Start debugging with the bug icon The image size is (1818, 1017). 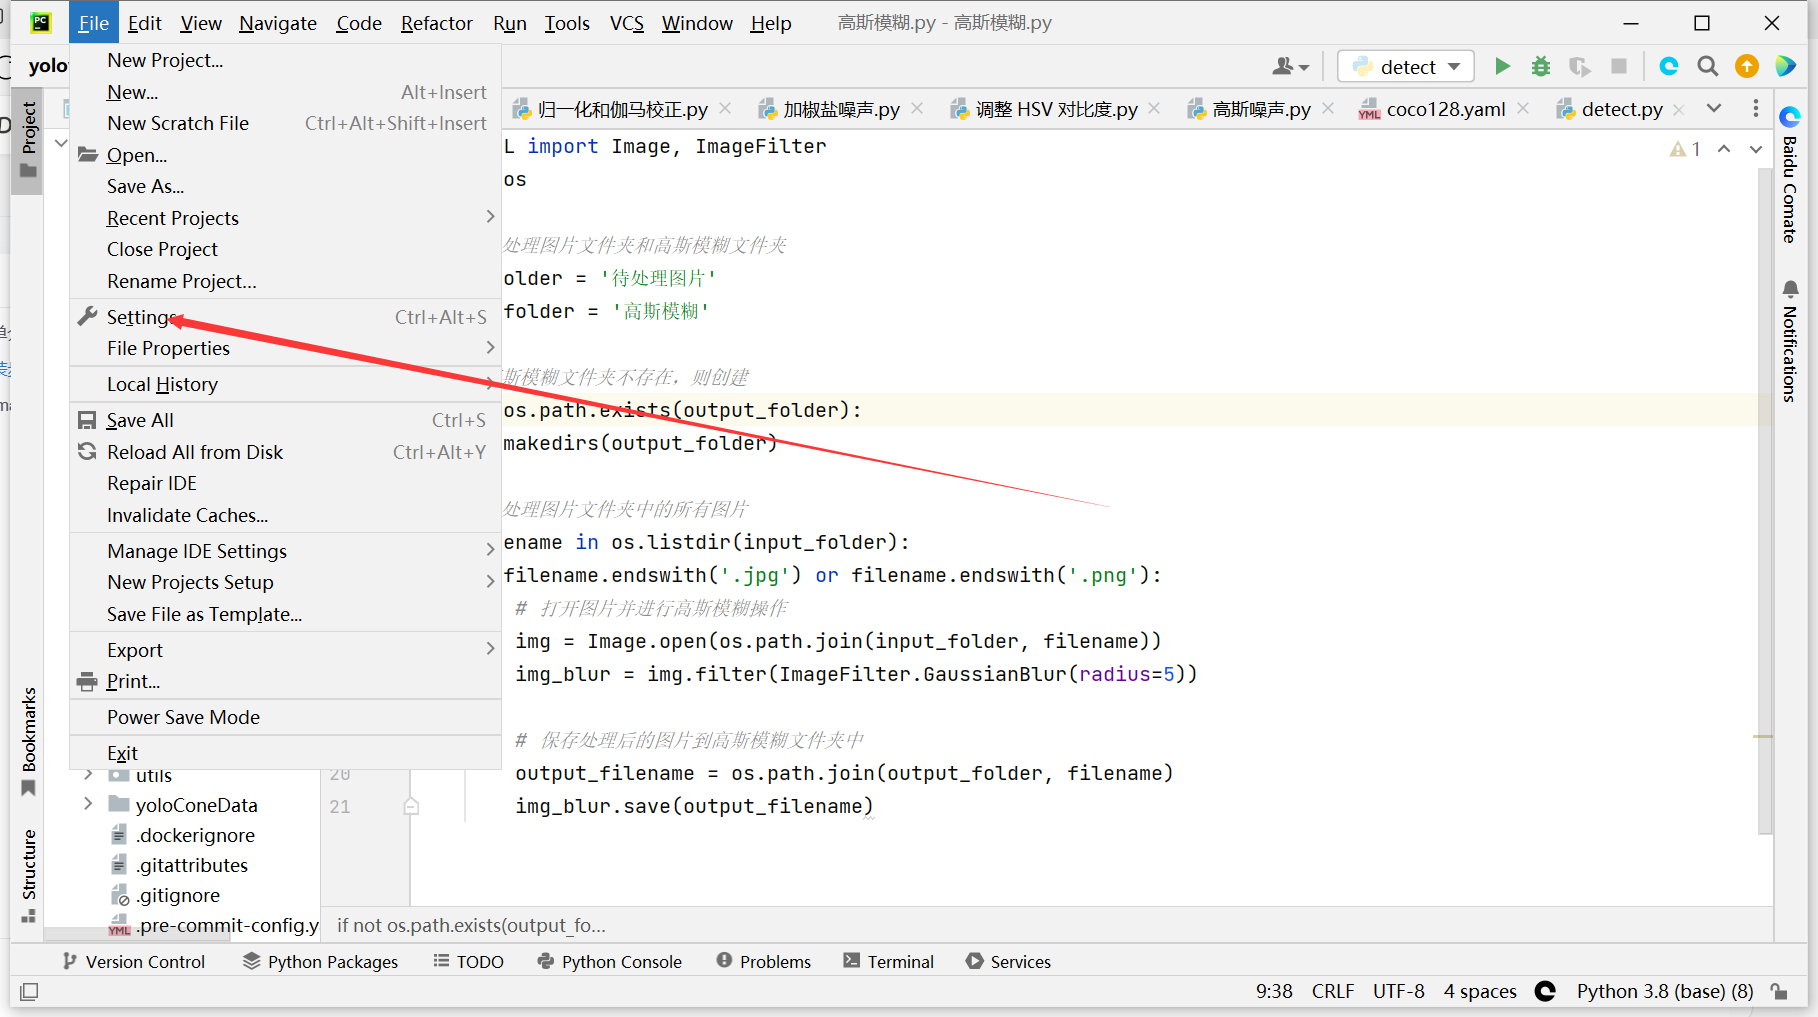pos(1541,66)
